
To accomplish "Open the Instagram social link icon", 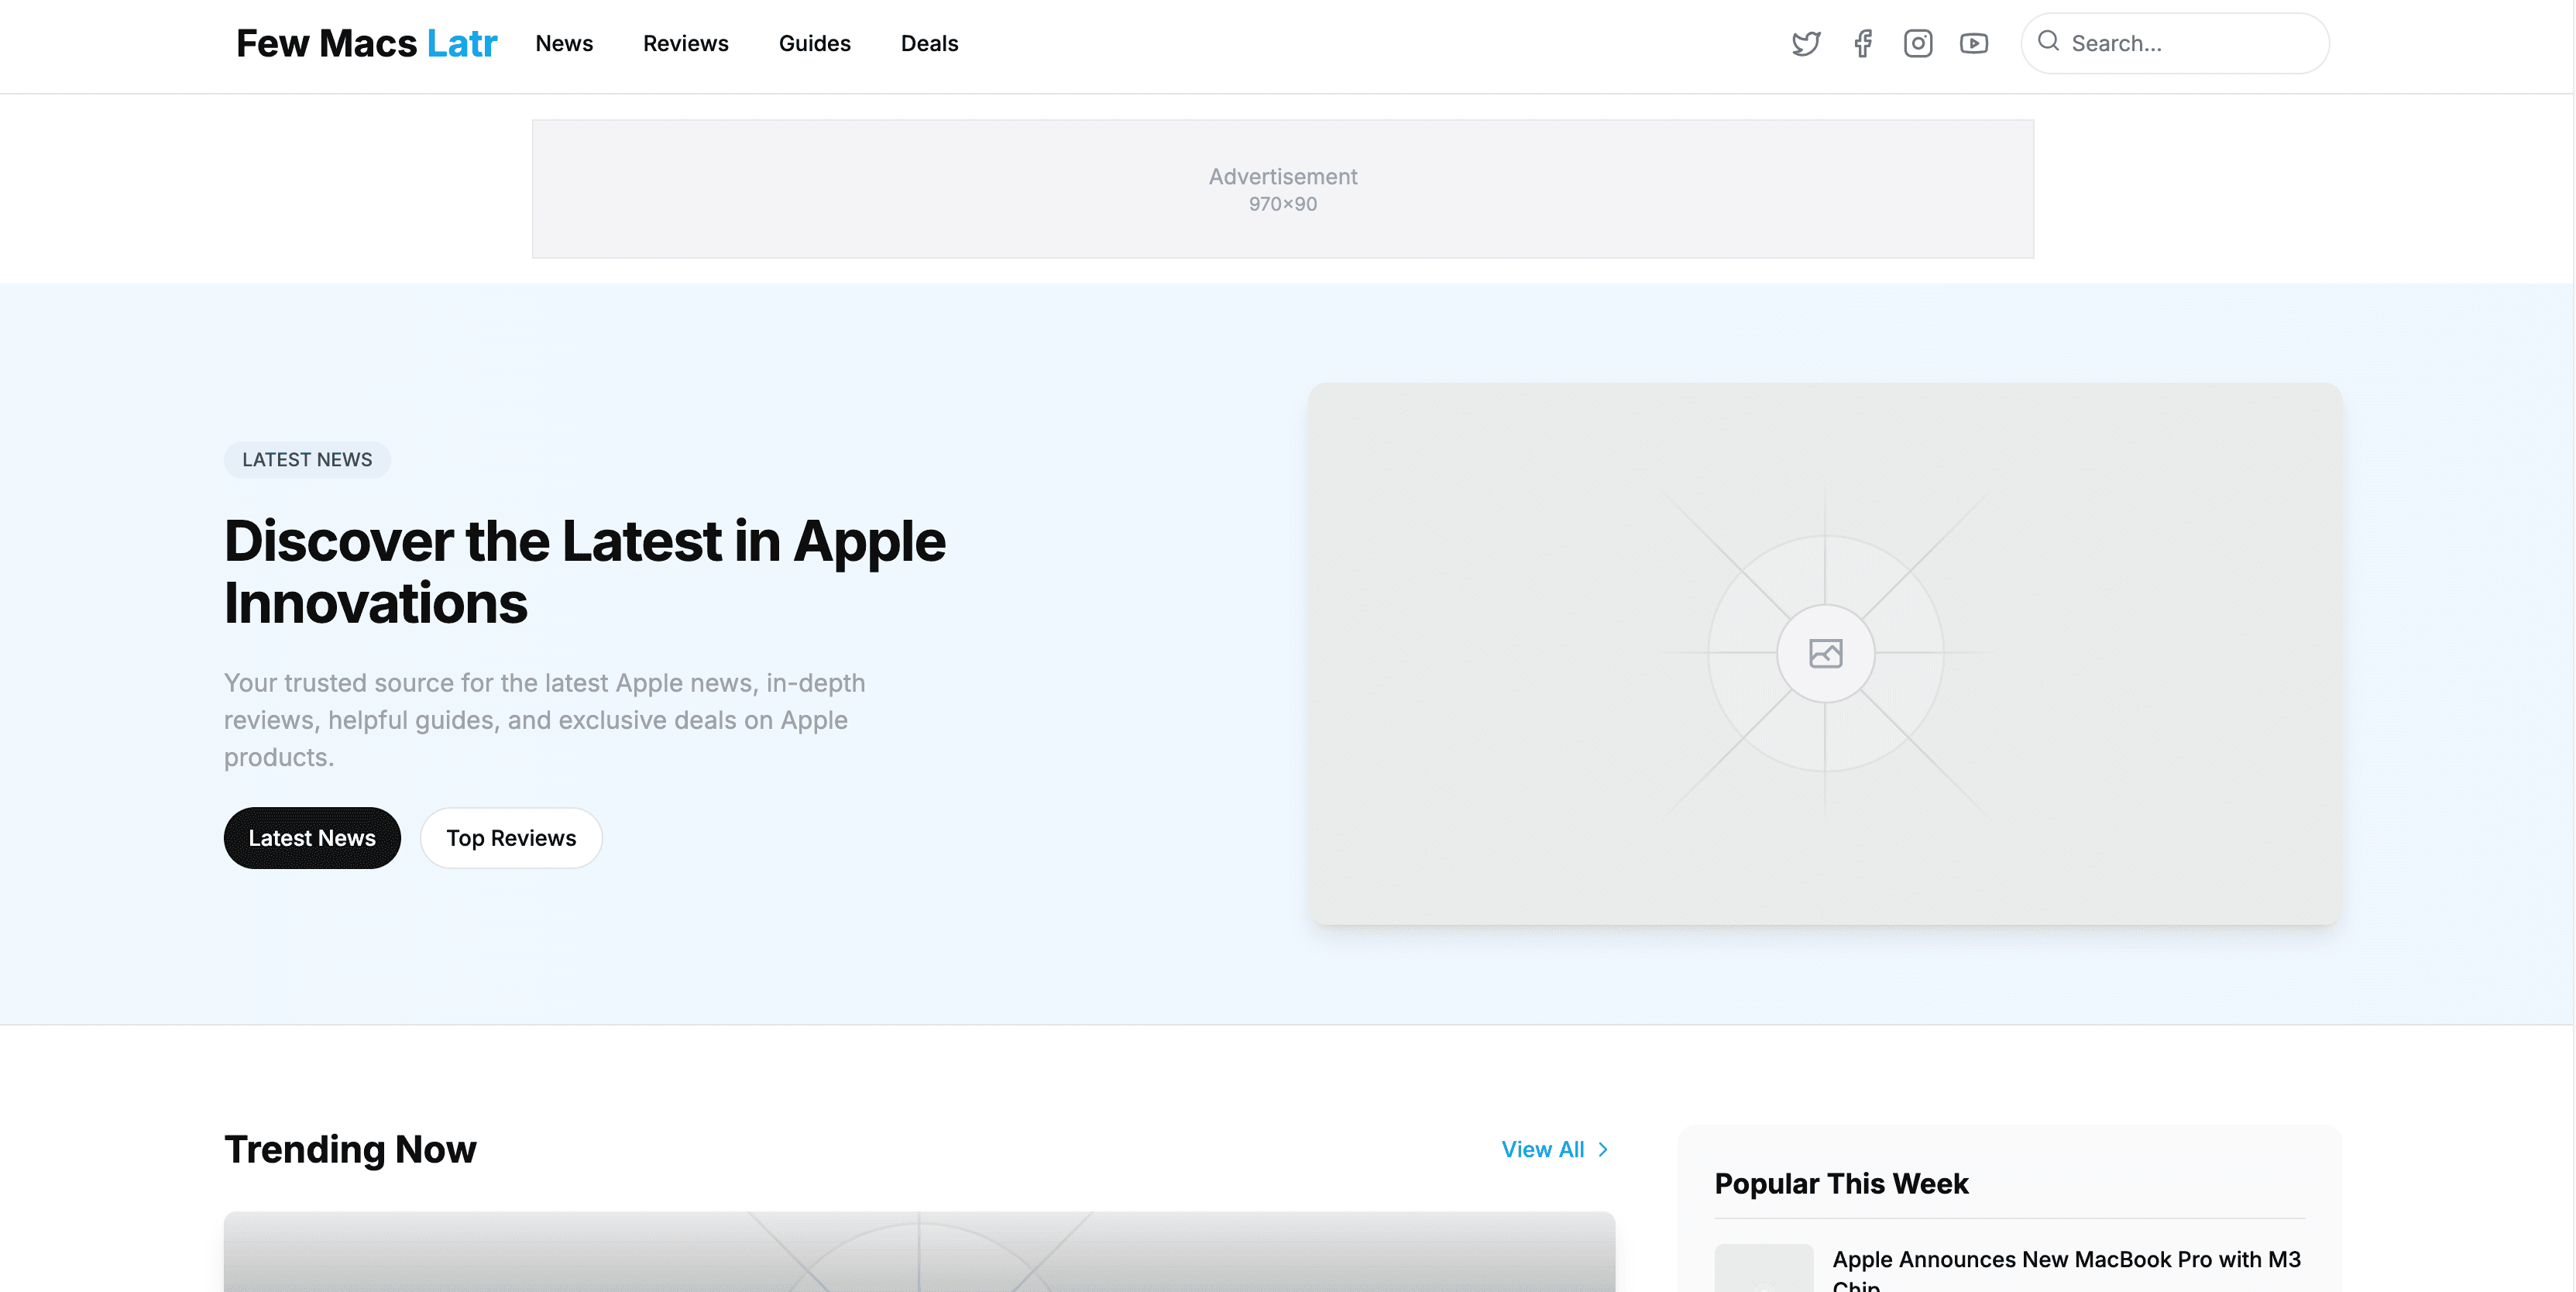I will [x=1918, y=43].
